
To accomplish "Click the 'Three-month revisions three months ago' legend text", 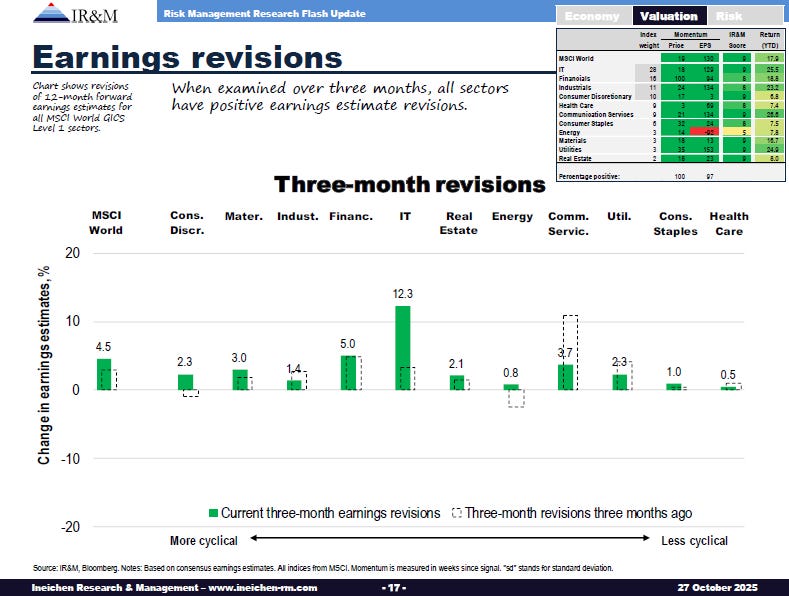I will click(x=579, y=513).
